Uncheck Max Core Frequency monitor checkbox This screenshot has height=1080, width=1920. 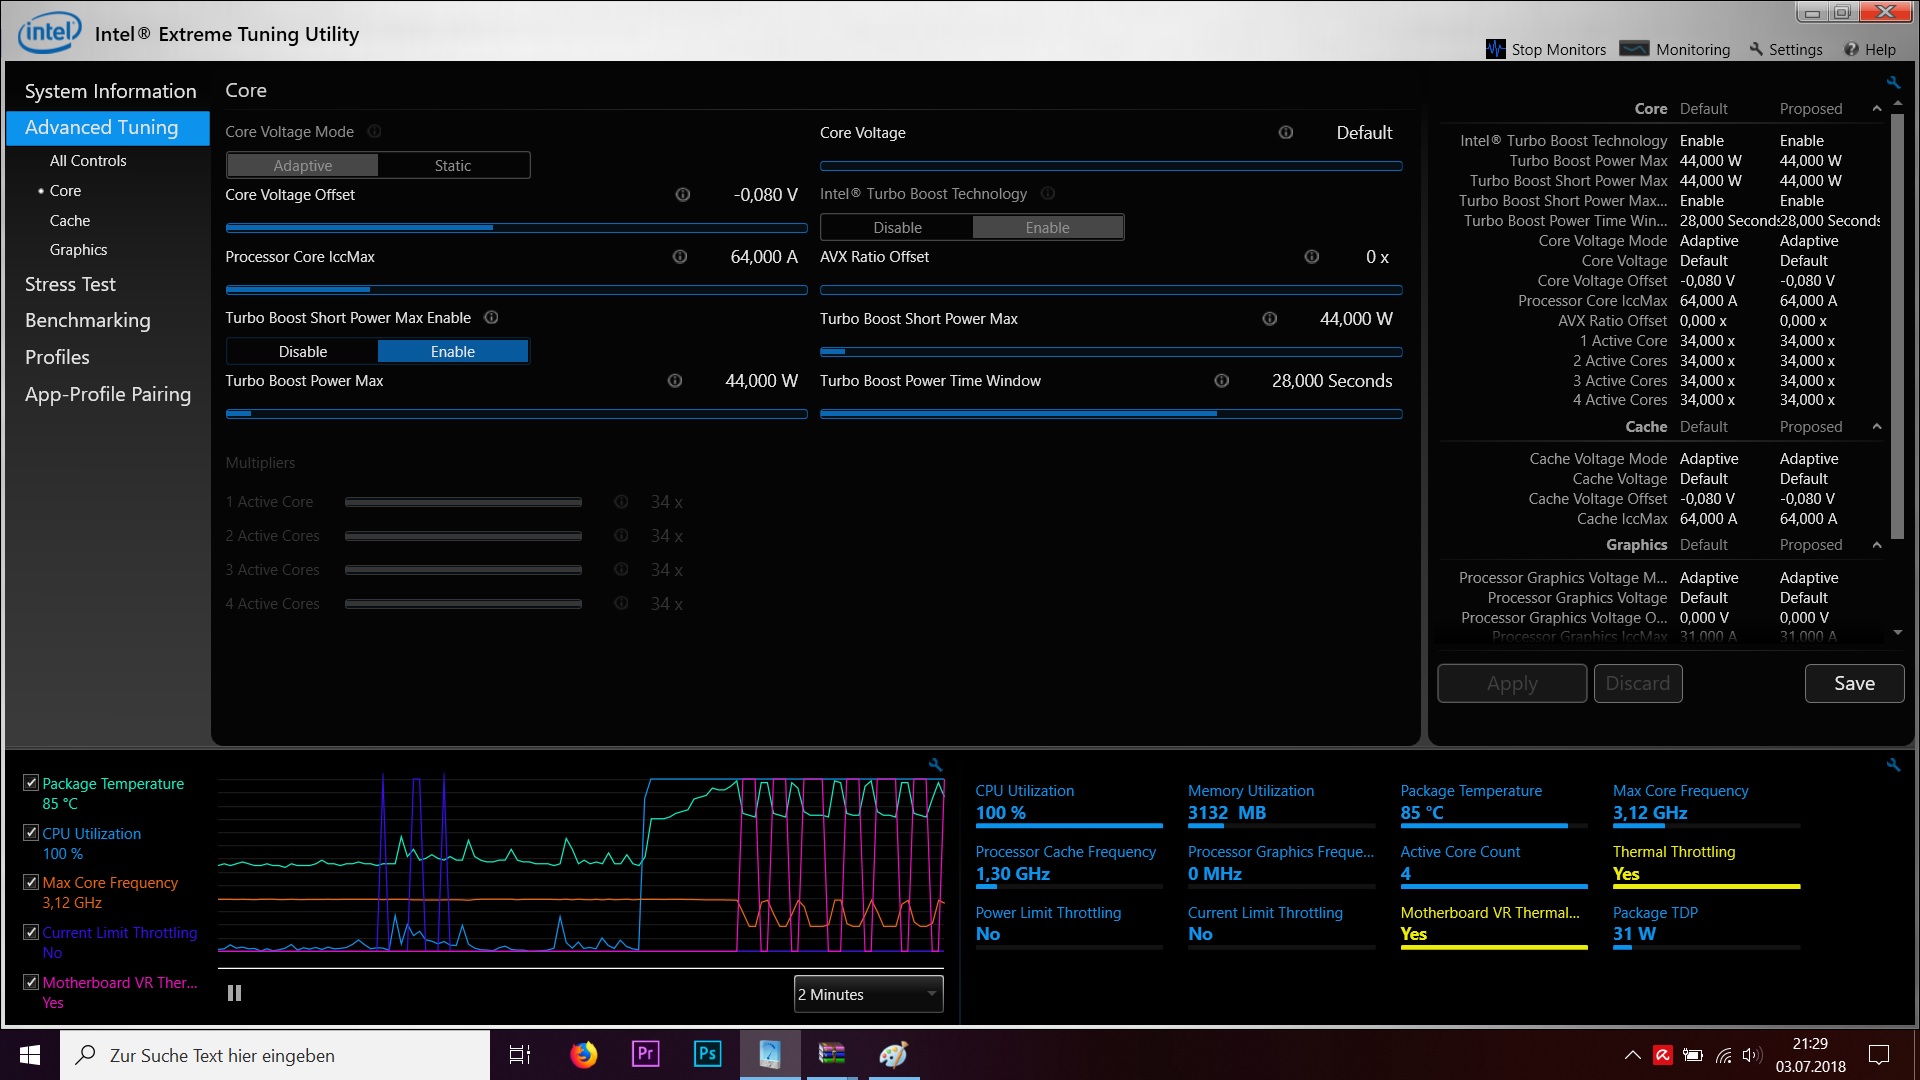click(31, 882)
